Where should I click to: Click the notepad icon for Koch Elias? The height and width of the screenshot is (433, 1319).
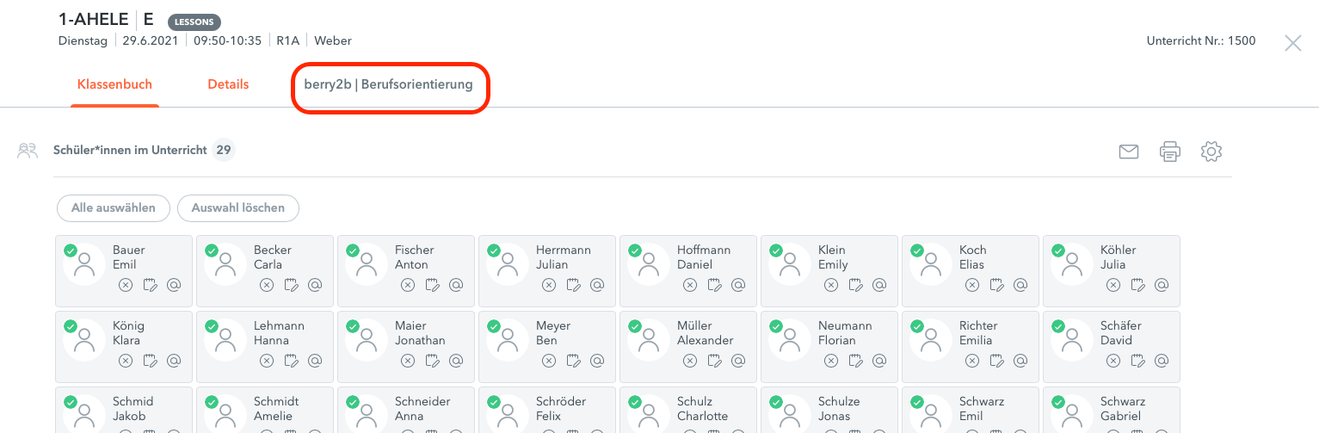point(996,285)
